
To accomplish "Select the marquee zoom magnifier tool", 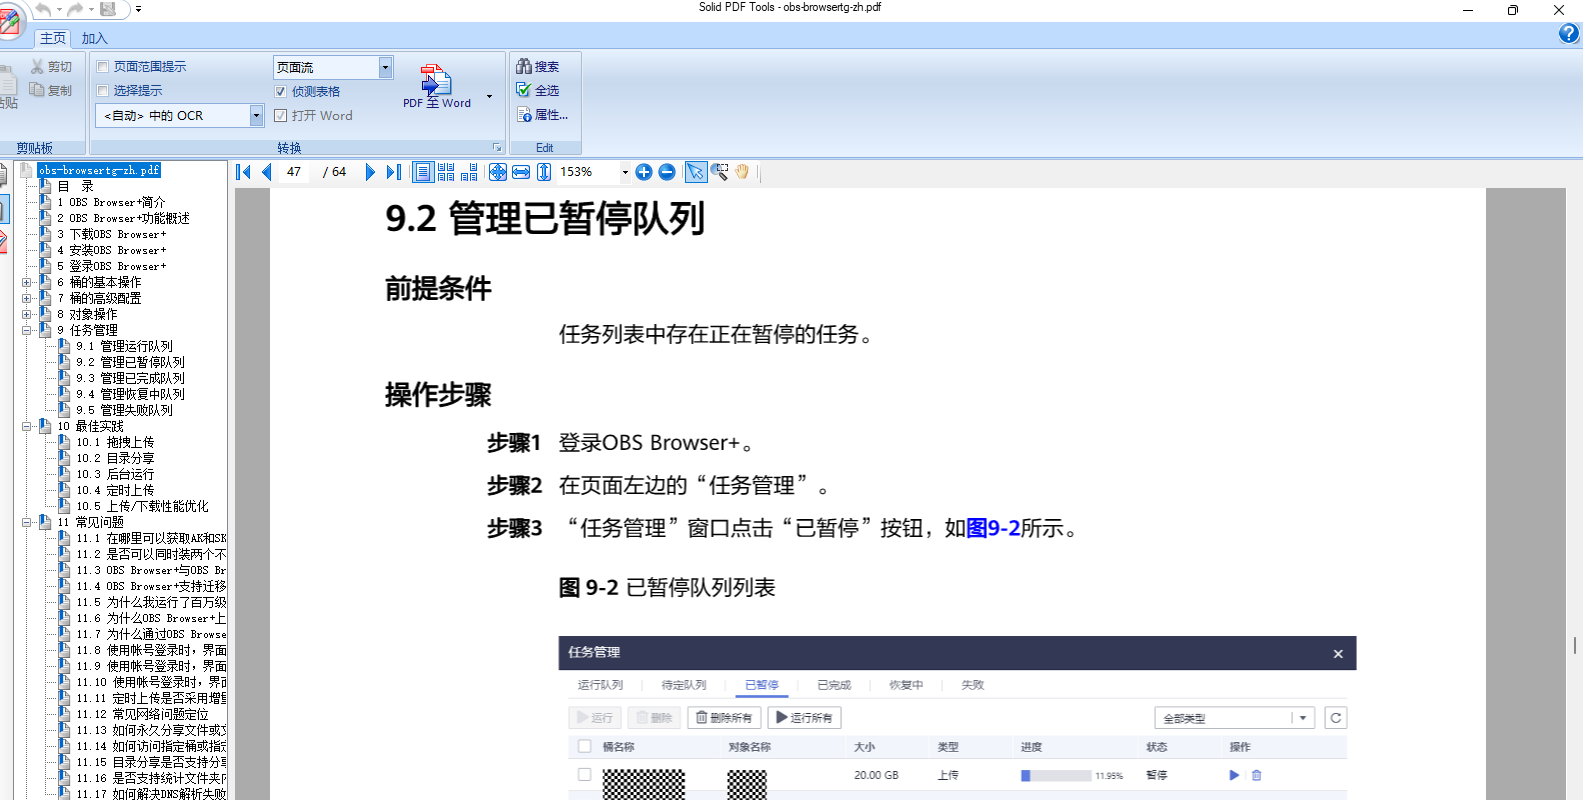I will coord(719,172).
